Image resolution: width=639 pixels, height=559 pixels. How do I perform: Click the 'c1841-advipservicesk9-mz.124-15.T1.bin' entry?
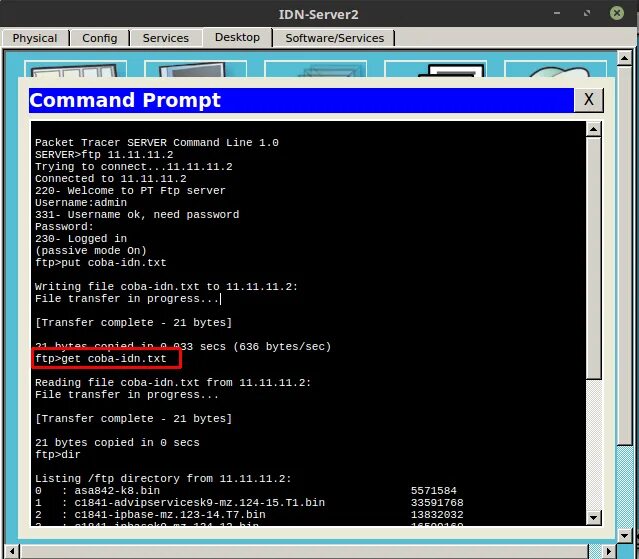coord(199,503)
